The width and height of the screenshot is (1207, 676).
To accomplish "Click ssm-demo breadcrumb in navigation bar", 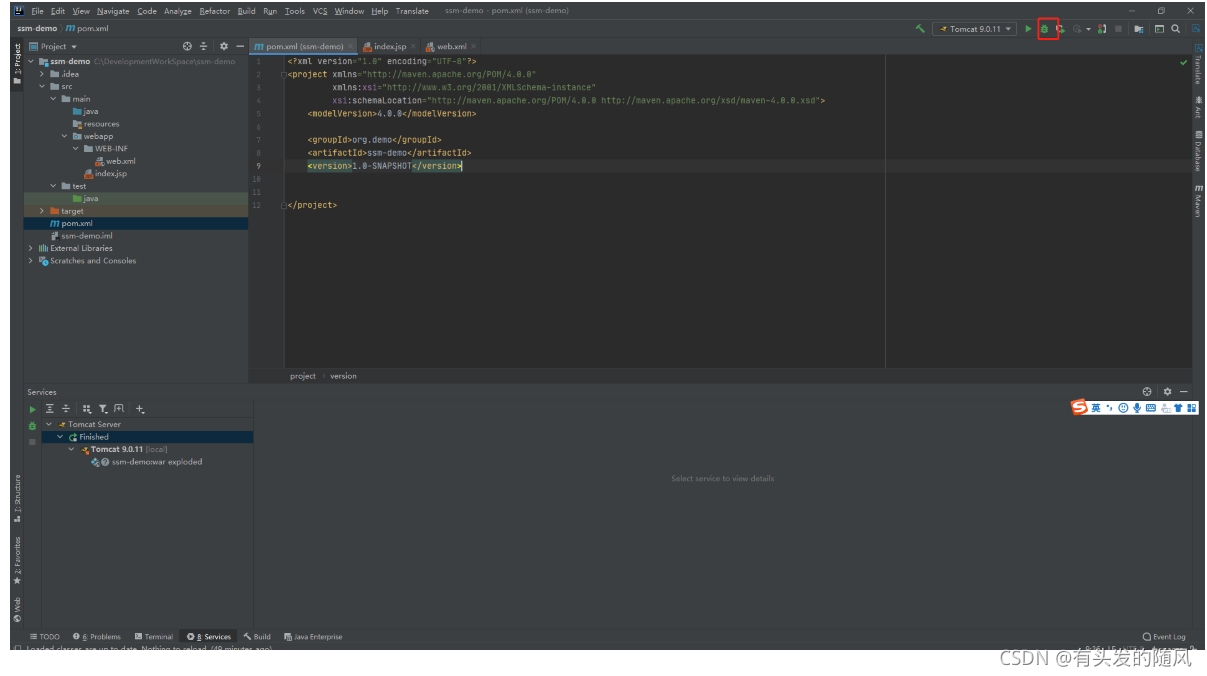I will 36,28.
